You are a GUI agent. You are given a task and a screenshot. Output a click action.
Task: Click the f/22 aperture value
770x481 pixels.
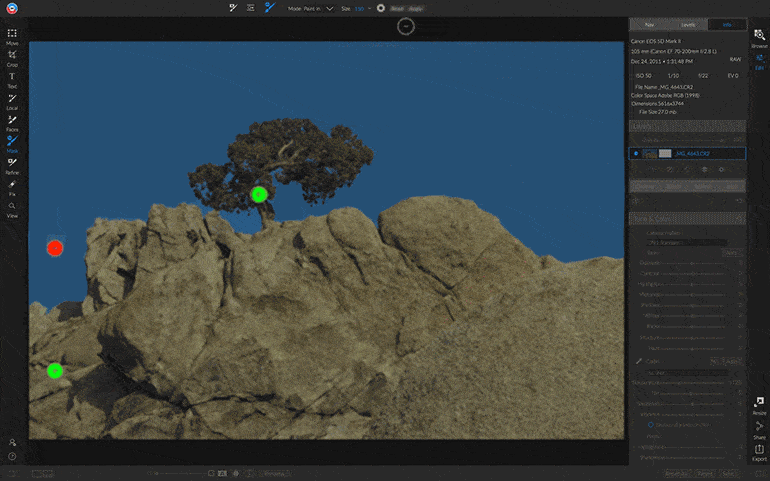(703, 76)
